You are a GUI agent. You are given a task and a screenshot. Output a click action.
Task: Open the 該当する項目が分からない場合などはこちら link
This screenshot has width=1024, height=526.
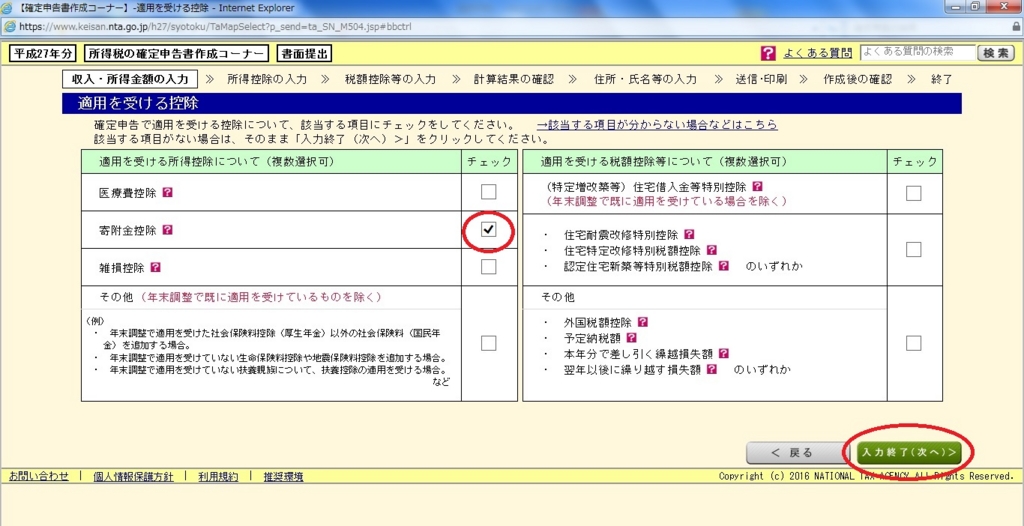tap(657, 125)
